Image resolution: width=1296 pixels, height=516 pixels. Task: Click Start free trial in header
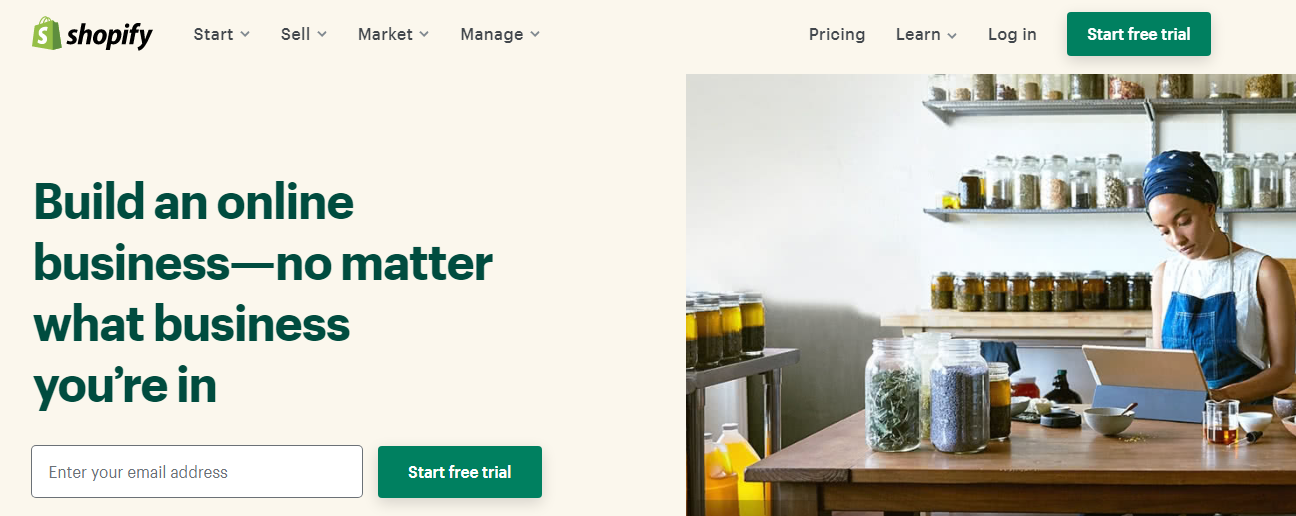tap(1139, 34)
